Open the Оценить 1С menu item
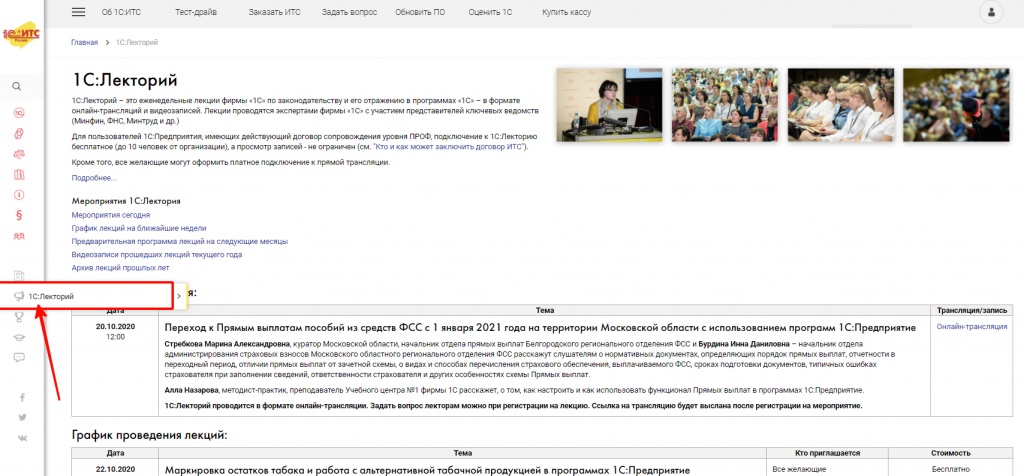The image size is (1024, 476). [490, 12]
